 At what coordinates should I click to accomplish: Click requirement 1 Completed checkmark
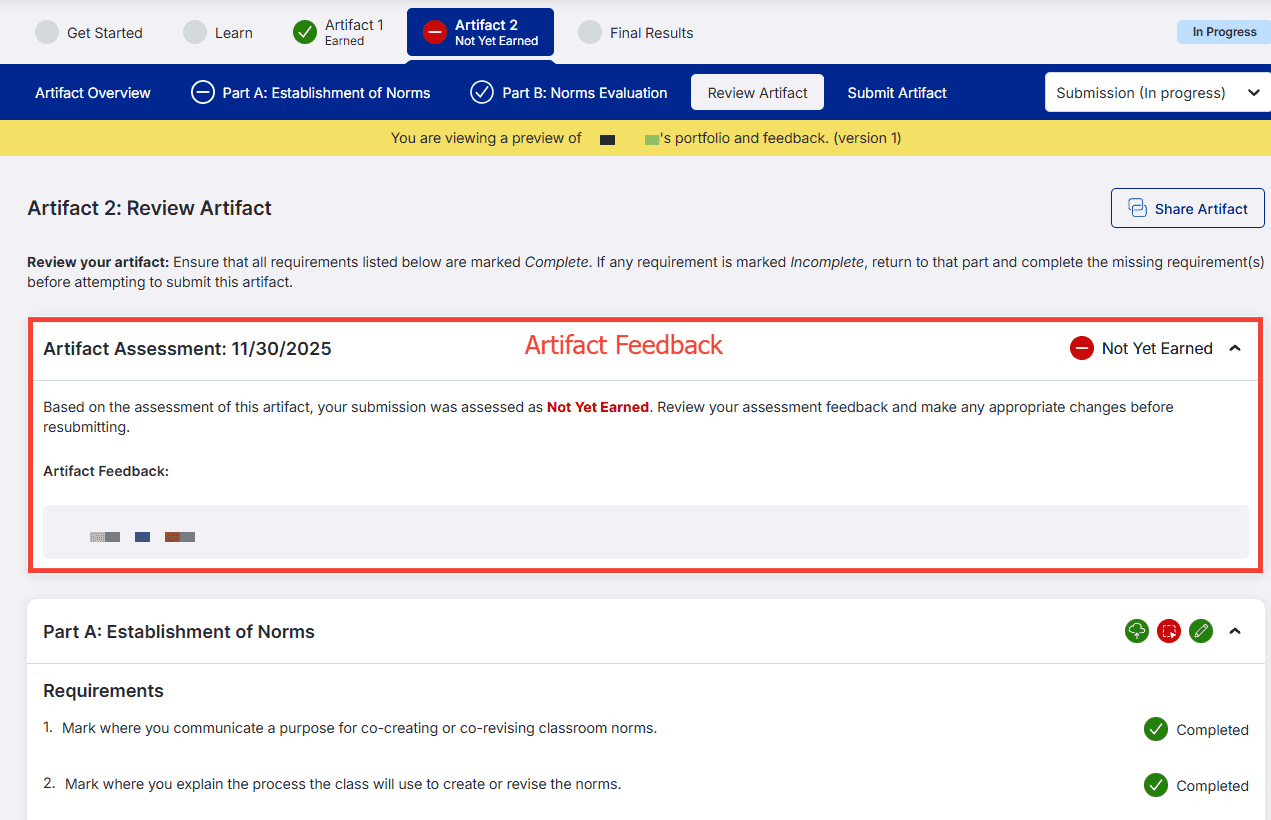tap(1156, 729)
